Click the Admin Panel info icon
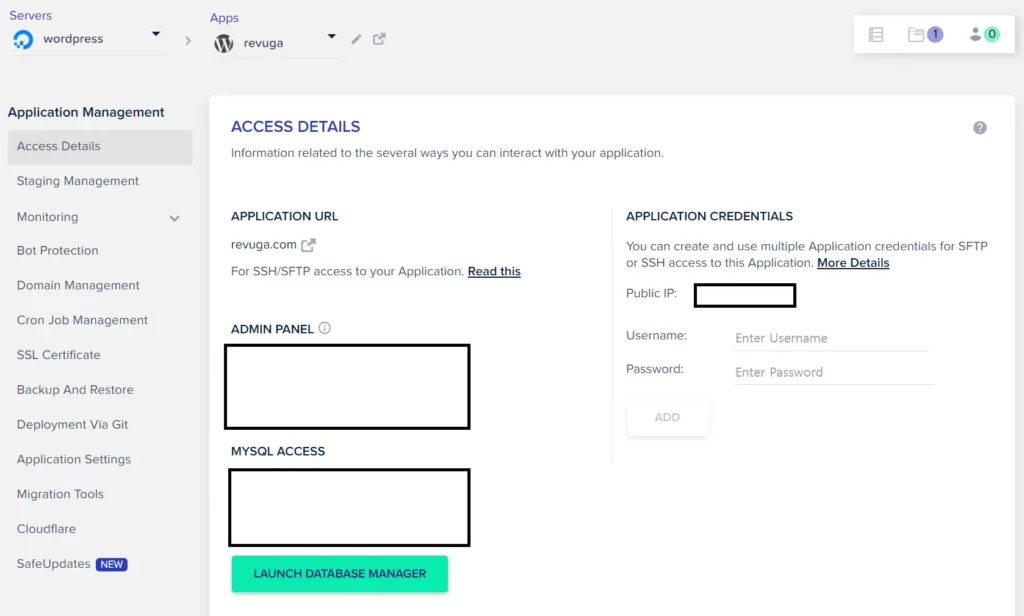This screenshot has width=1024, height=616. click(325, 328)
